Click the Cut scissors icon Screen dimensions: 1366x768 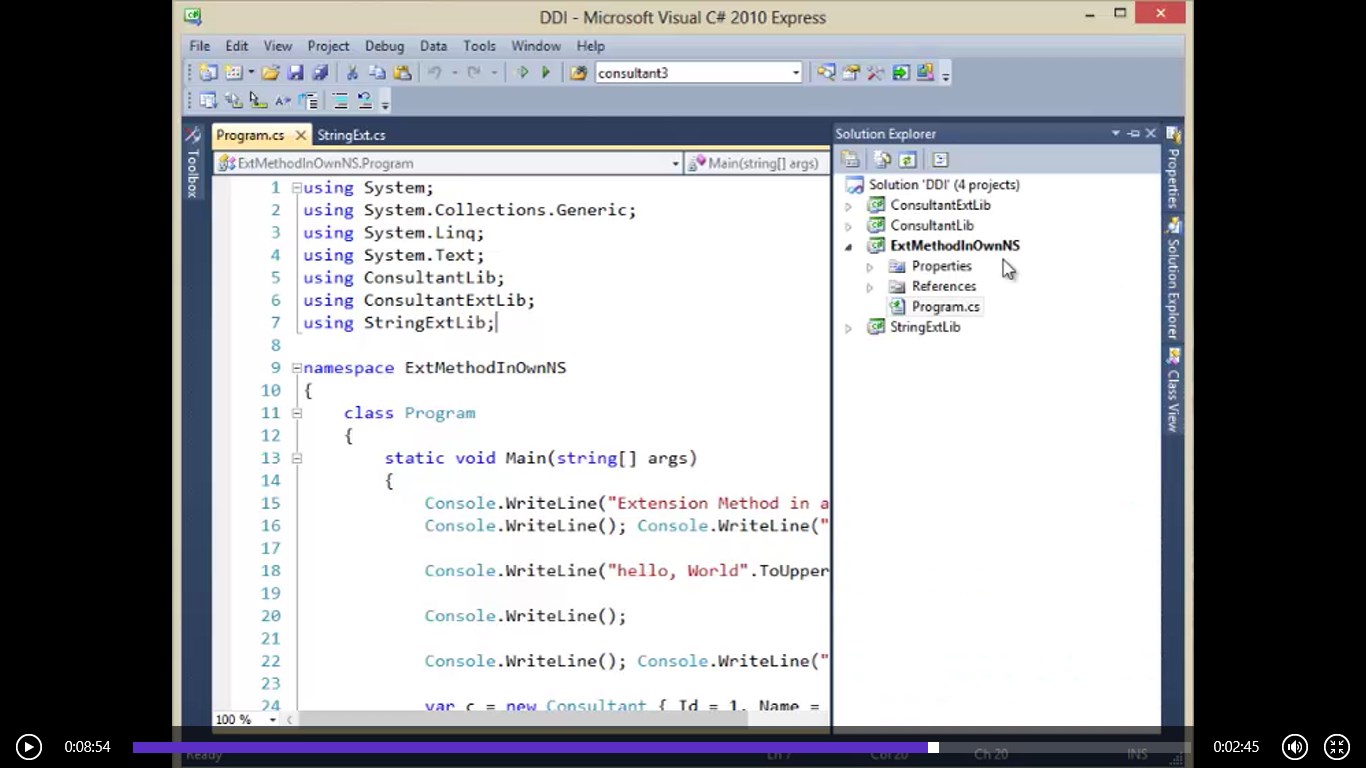[352, 73]
